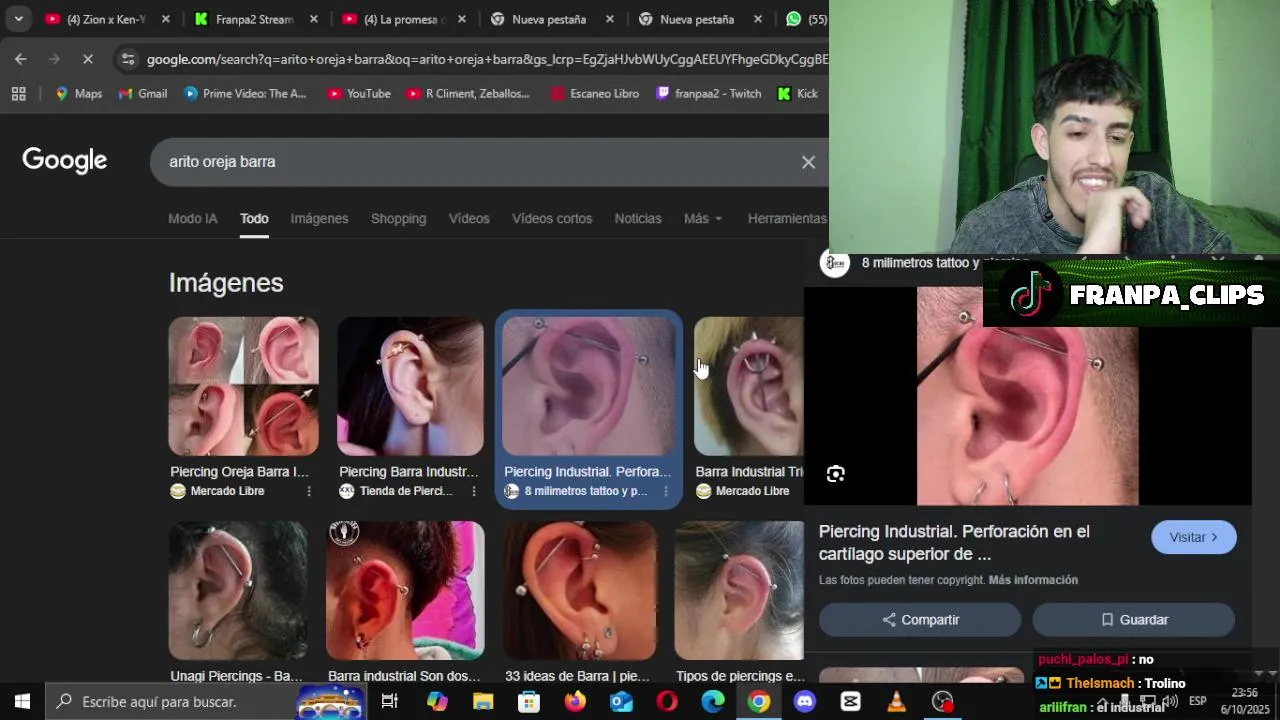Open Herramientas search tools

click(787, 218)
